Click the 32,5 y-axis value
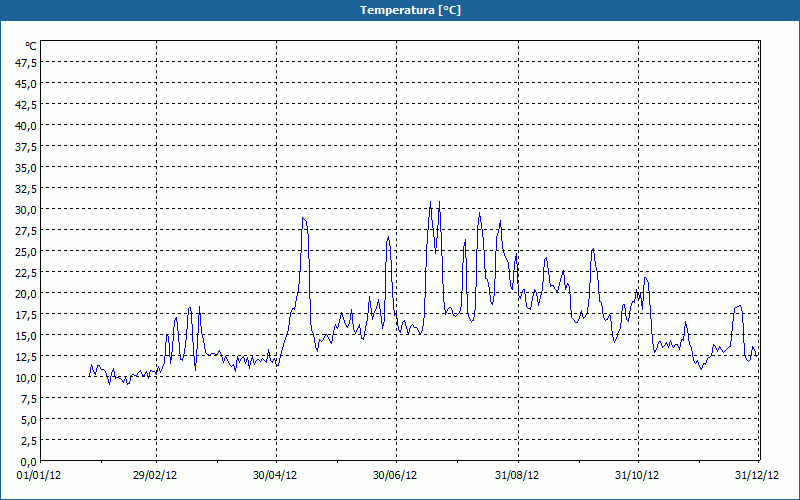Screen dimensions: 800x500 tap(26, 189)
